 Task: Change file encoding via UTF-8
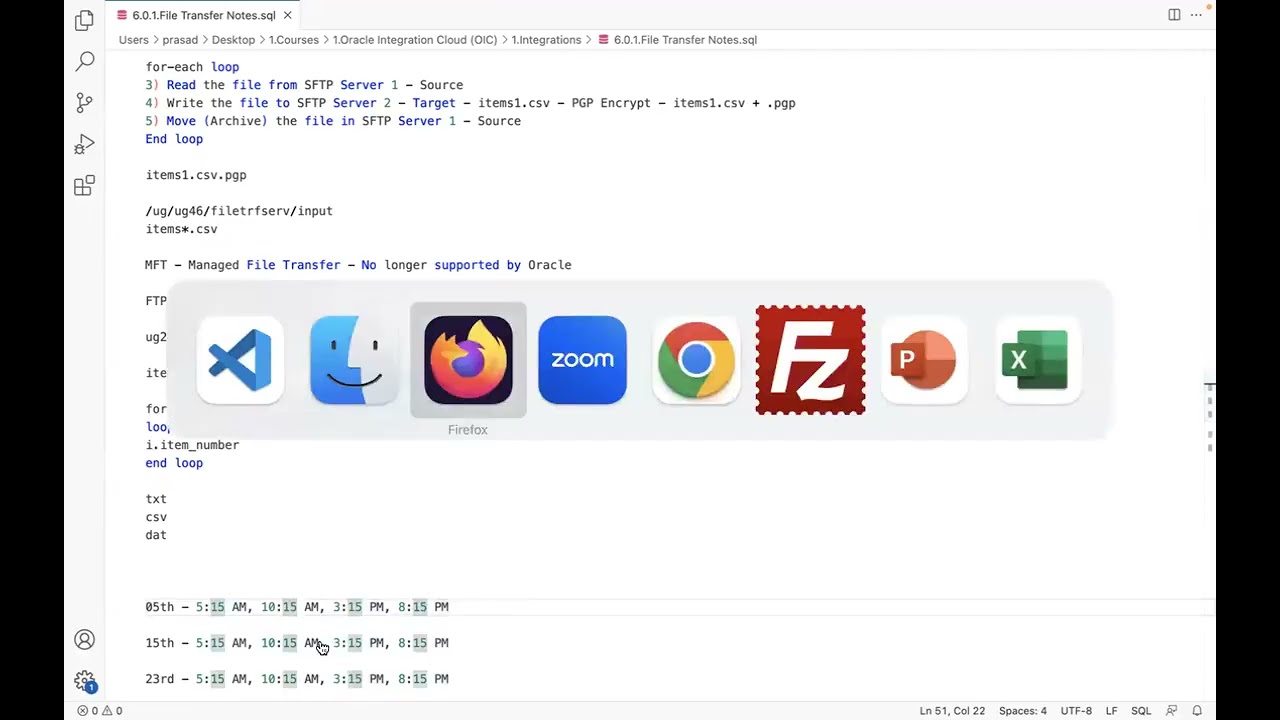click(x=1076, y=711)
